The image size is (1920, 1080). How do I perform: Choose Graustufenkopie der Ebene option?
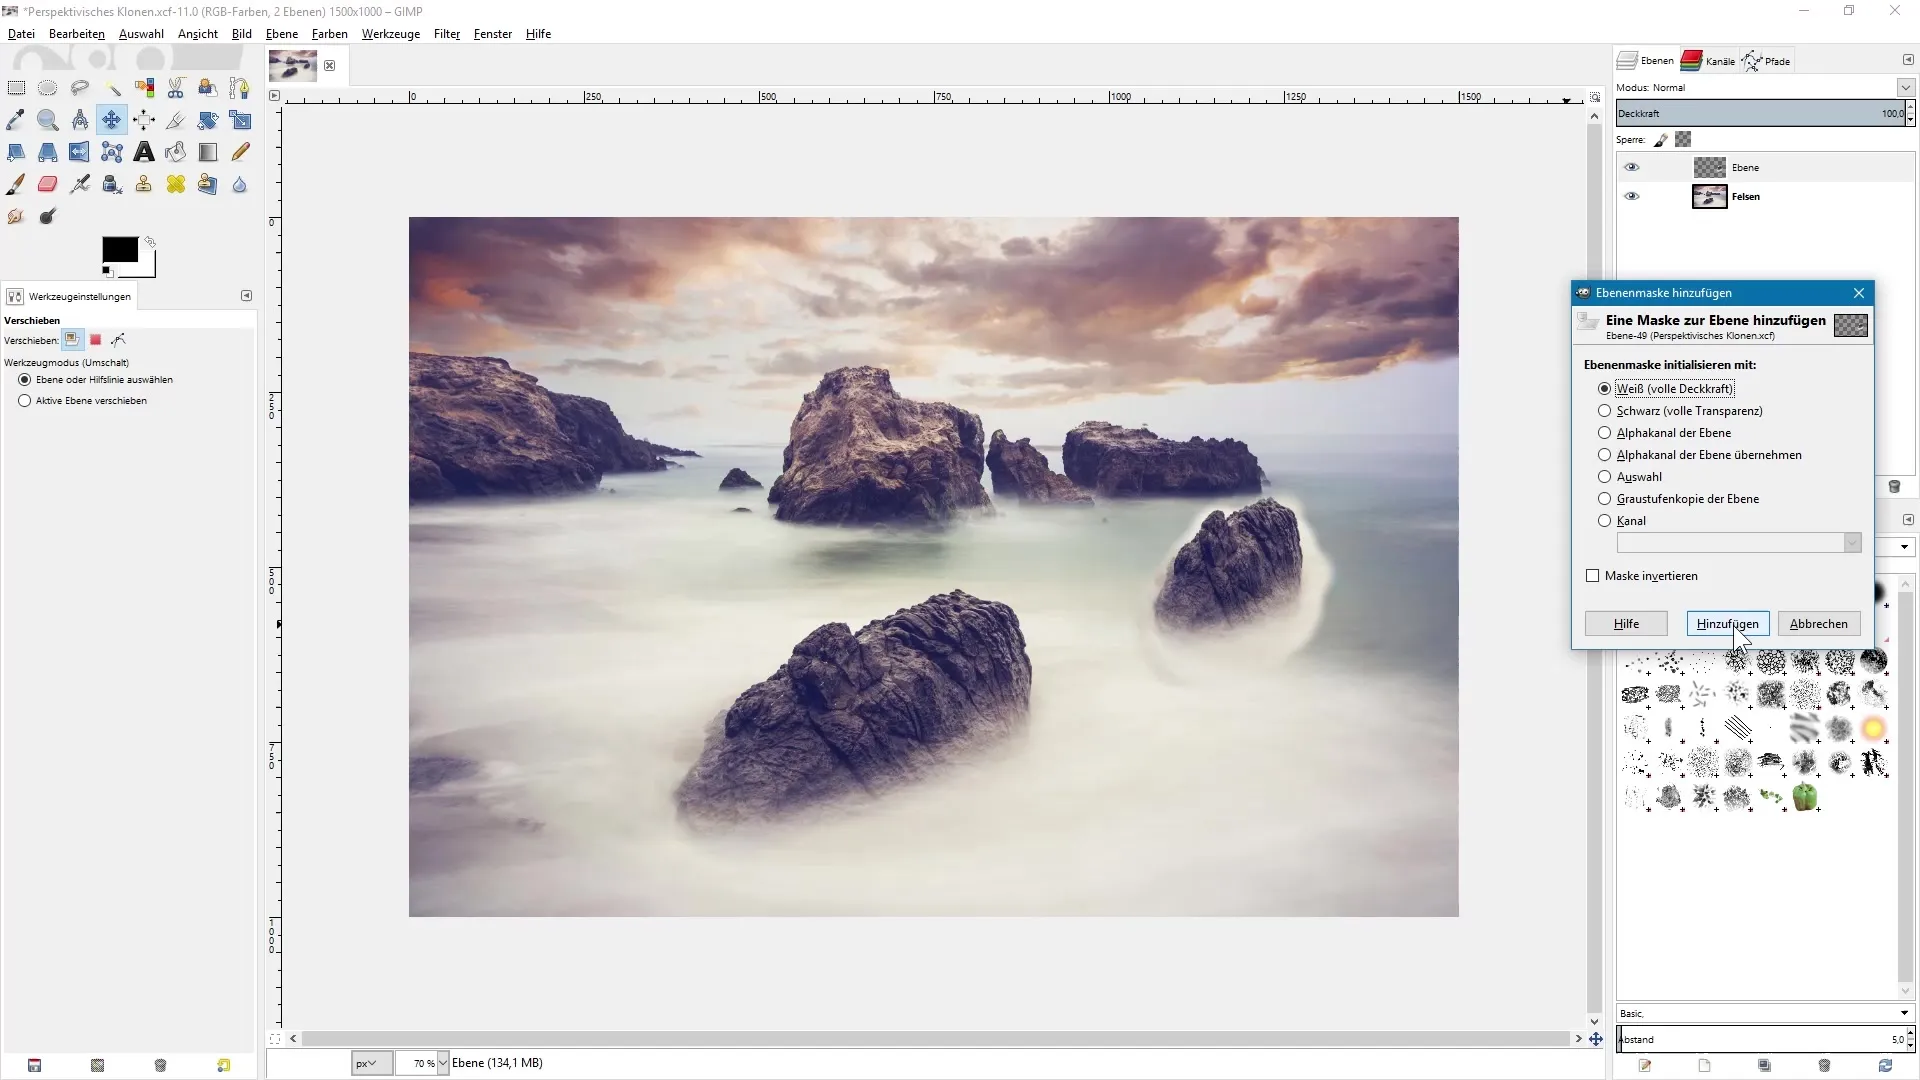[1604, 499]
